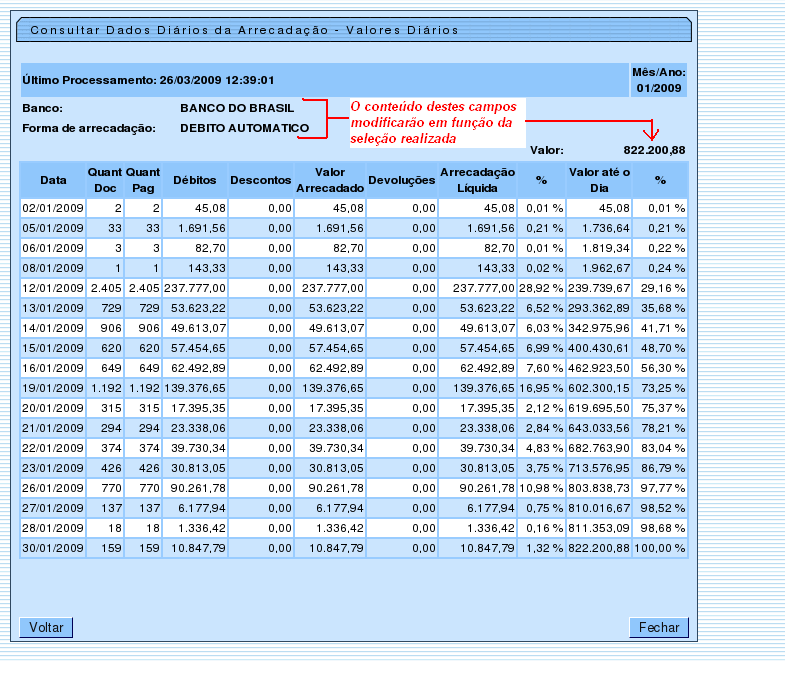
Task: Click the Quant Doc column header
Action: pos(105,180)
